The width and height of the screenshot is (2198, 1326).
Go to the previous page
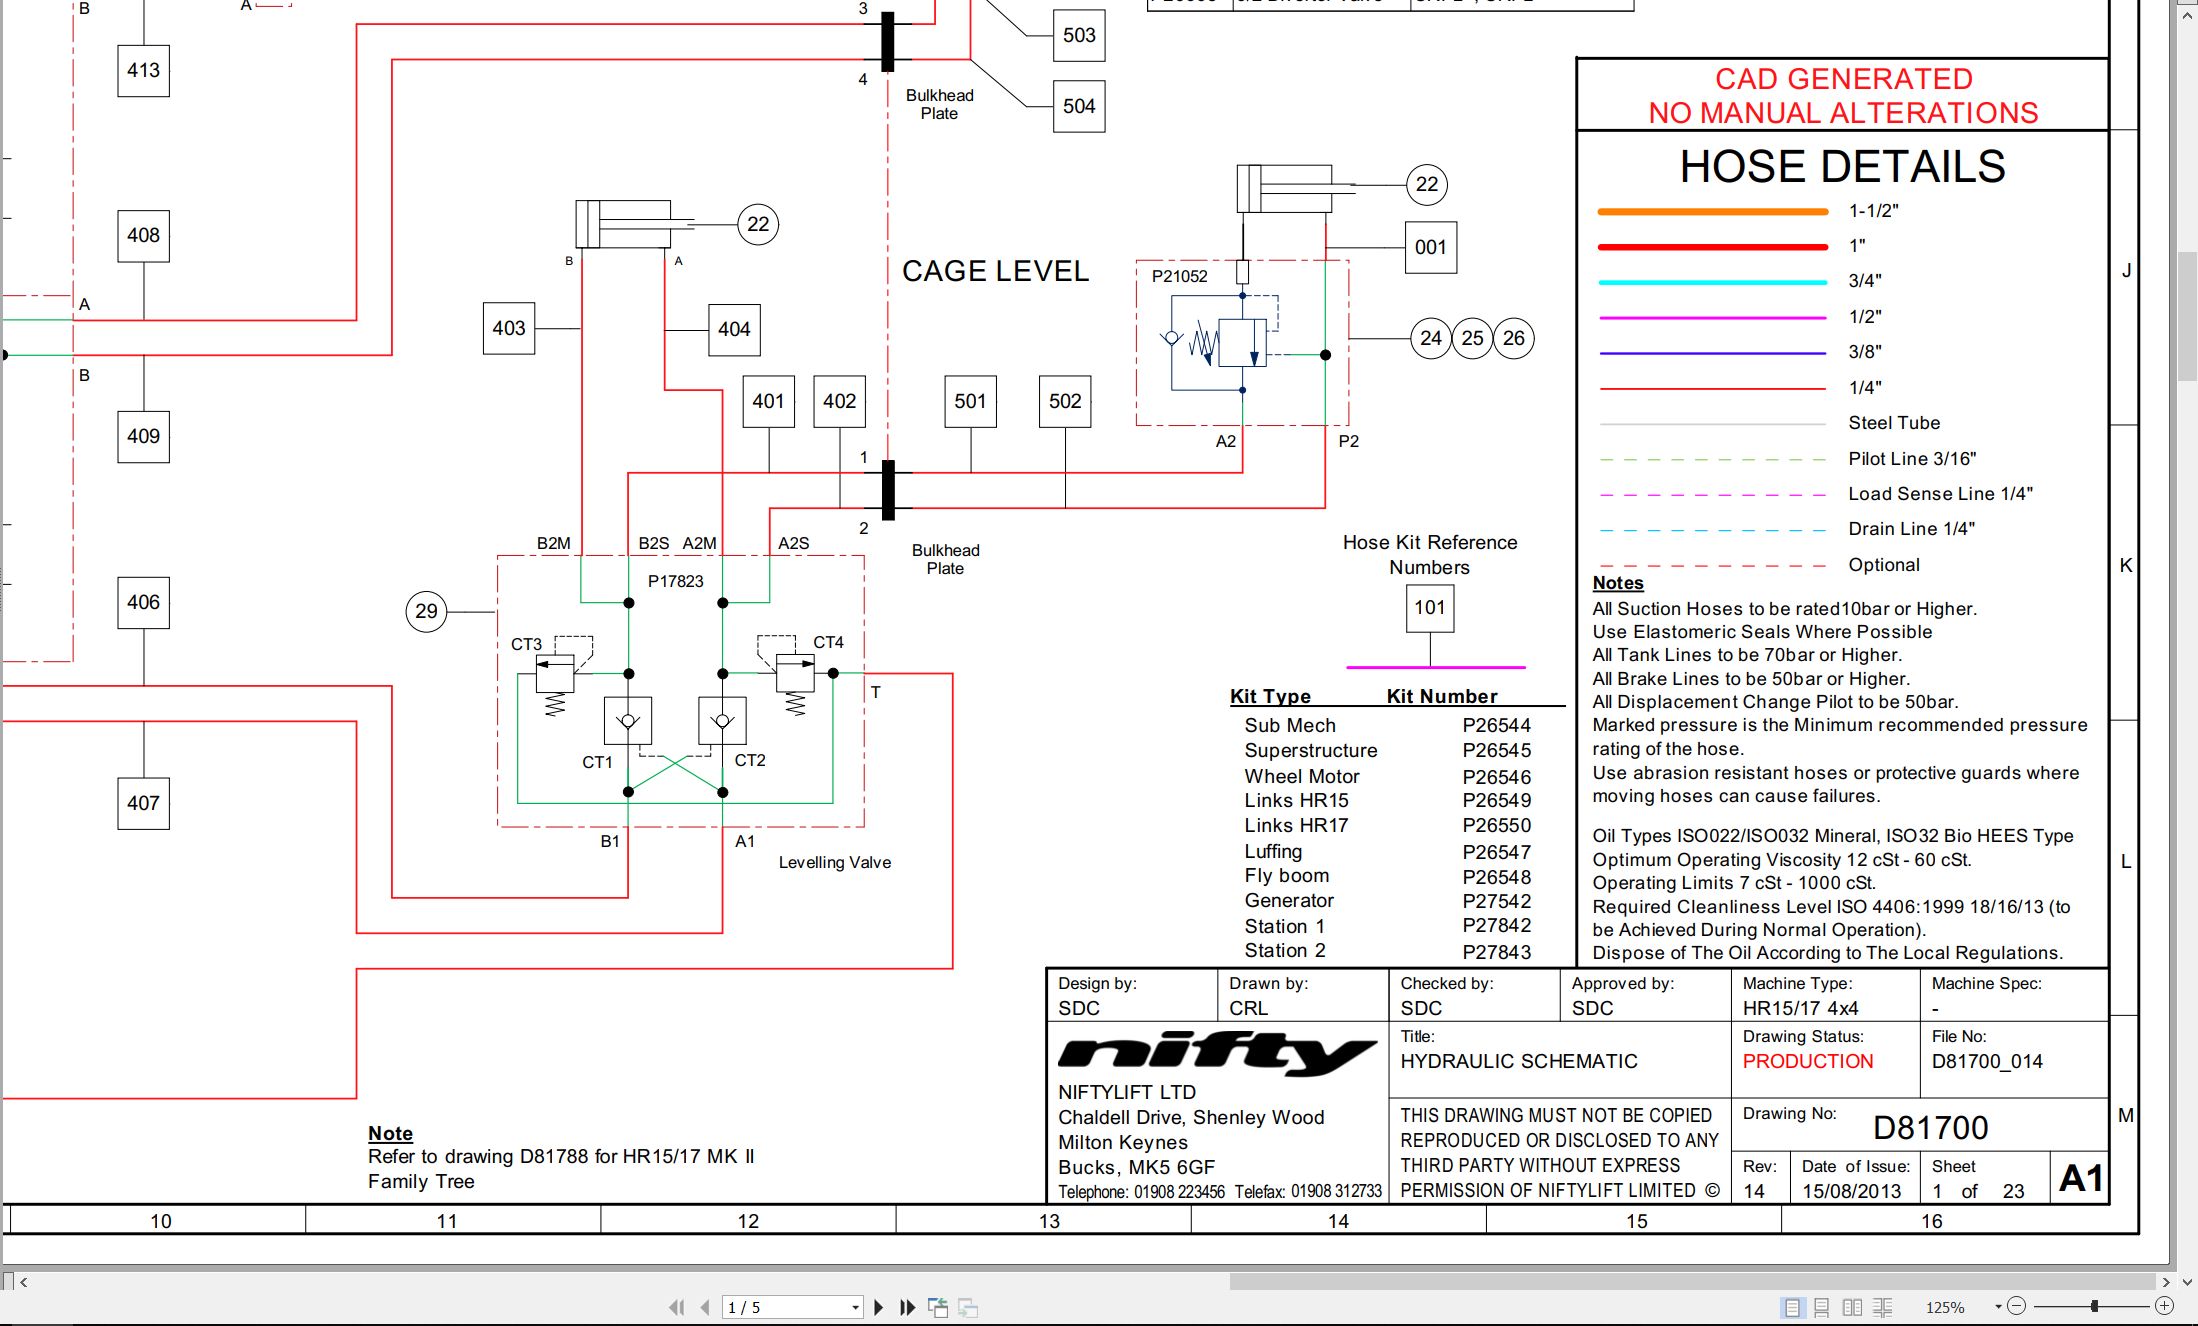[706, 1307]
